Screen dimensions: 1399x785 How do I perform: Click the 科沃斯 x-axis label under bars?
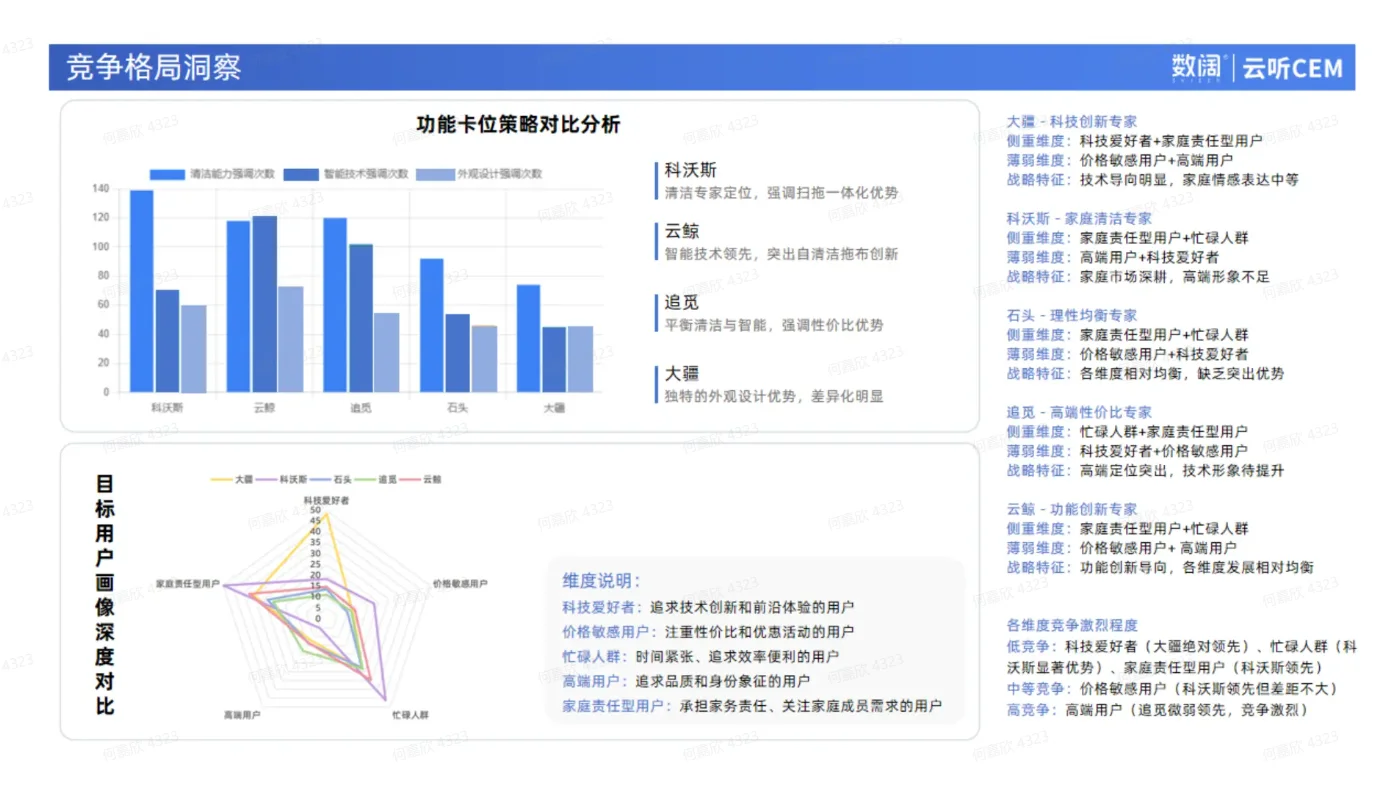point(167,408)
